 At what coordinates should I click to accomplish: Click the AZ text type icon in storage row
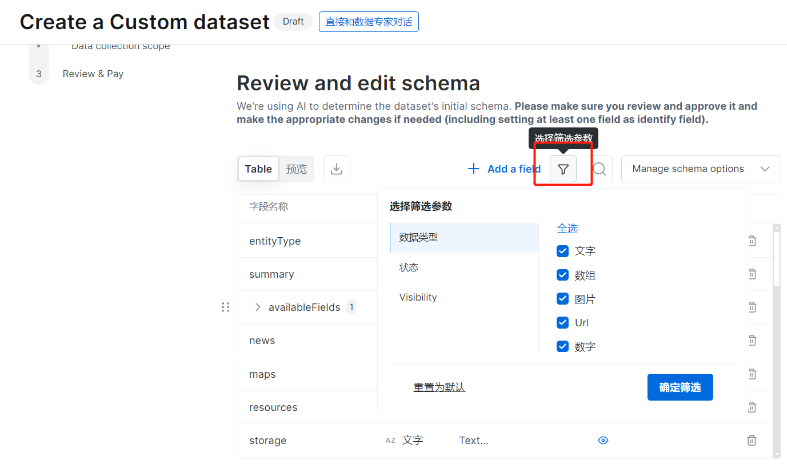[390, 440]
